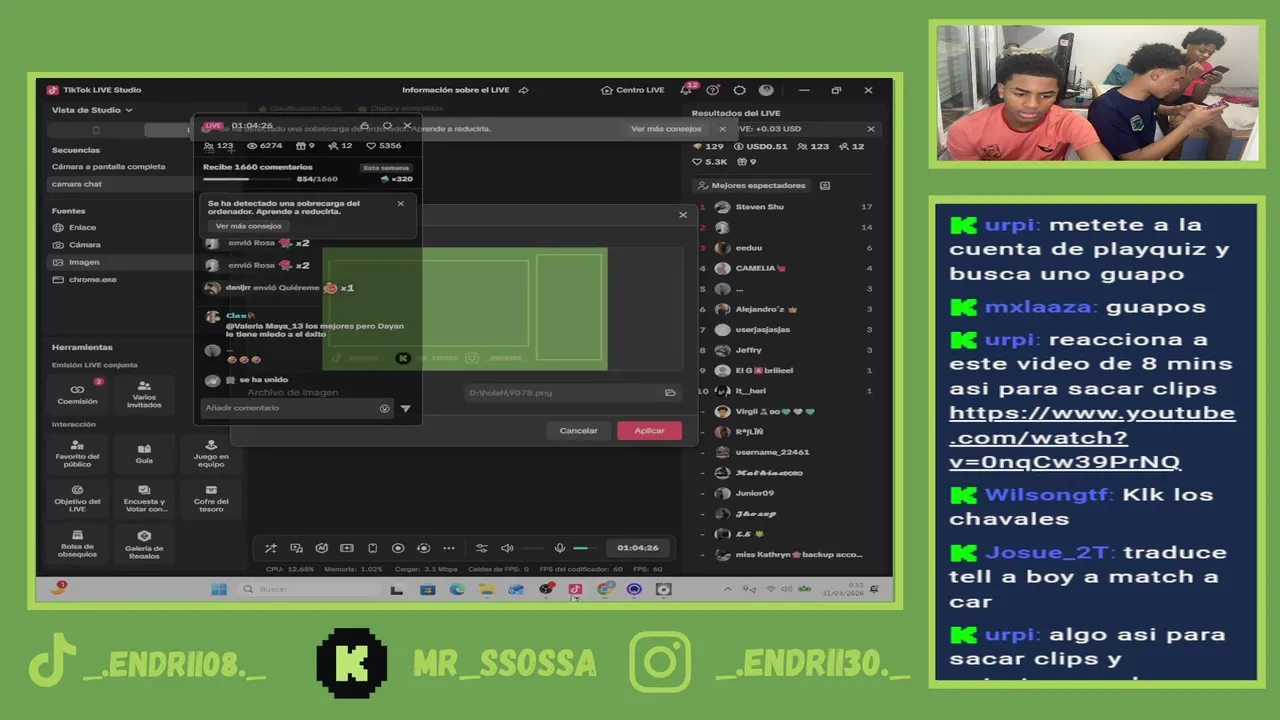Select Imagen source
1280x720 pixels.
[120, 262]
